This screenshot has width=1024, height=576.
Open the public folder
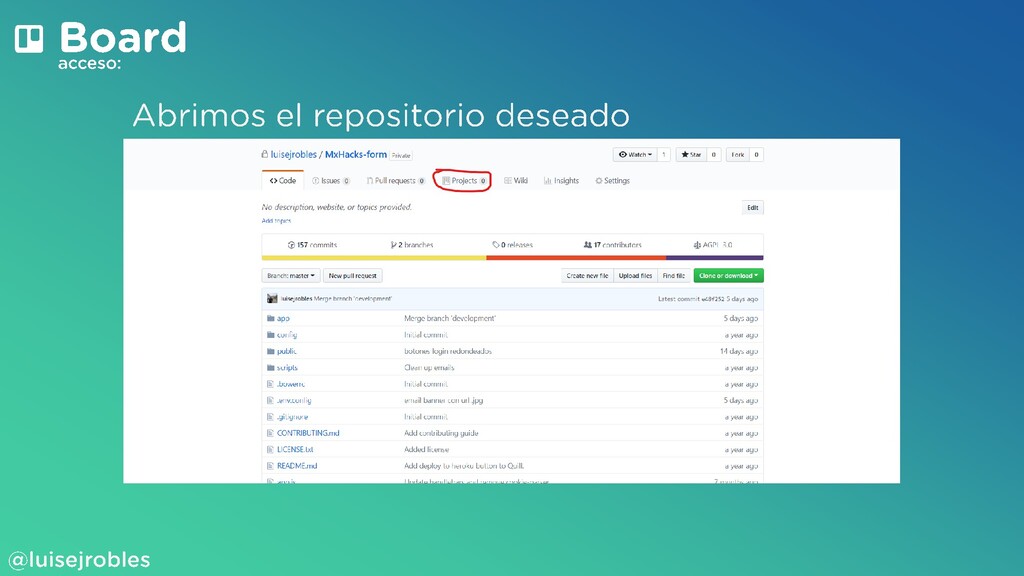286,351
